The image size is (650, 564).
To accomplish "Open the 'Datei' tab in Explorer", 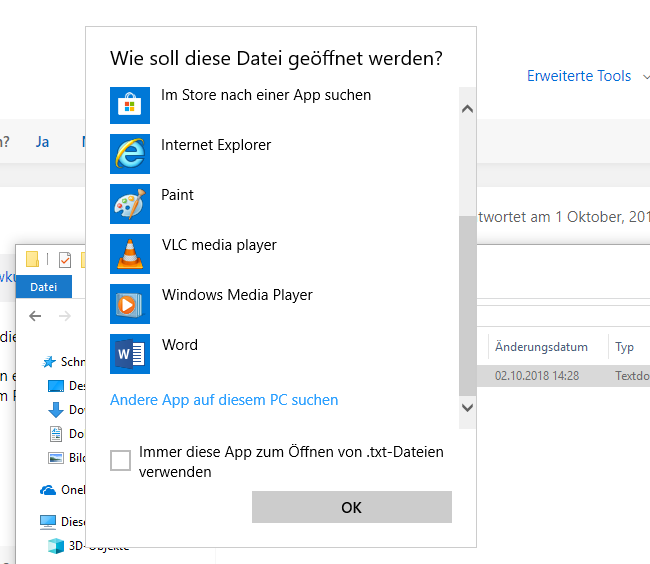I will click(x=44, y=287).
